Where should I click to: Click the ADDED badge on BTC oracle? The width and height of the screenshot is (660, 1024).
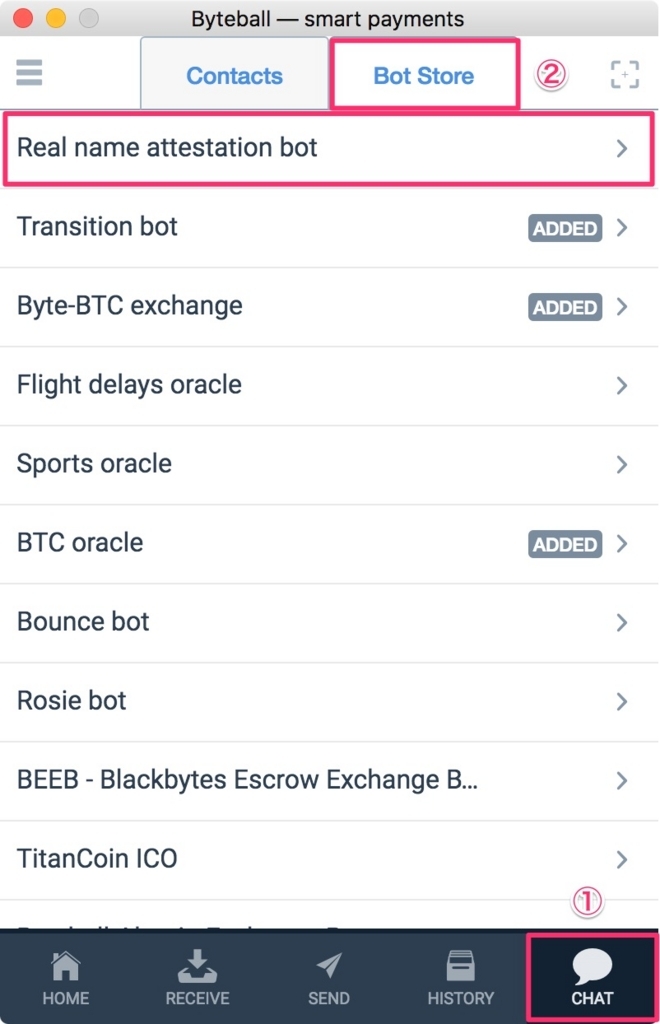(x=565, y=544)
